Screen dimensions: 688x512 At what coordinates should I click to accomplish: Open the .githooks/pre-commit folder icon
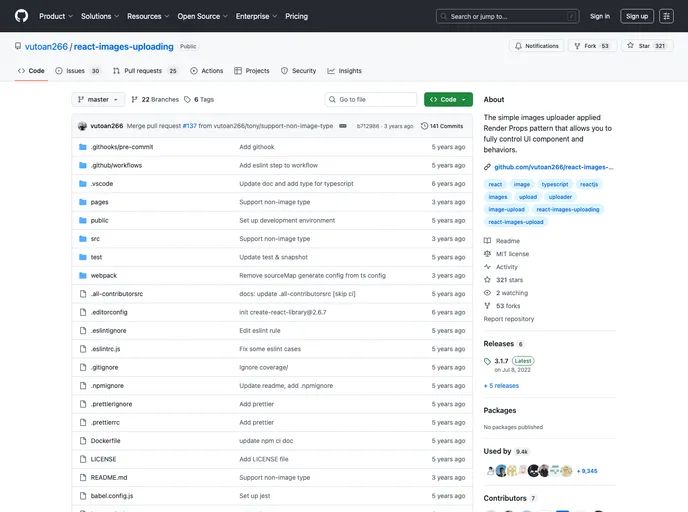pyautogui.click(x=82, y=147)
